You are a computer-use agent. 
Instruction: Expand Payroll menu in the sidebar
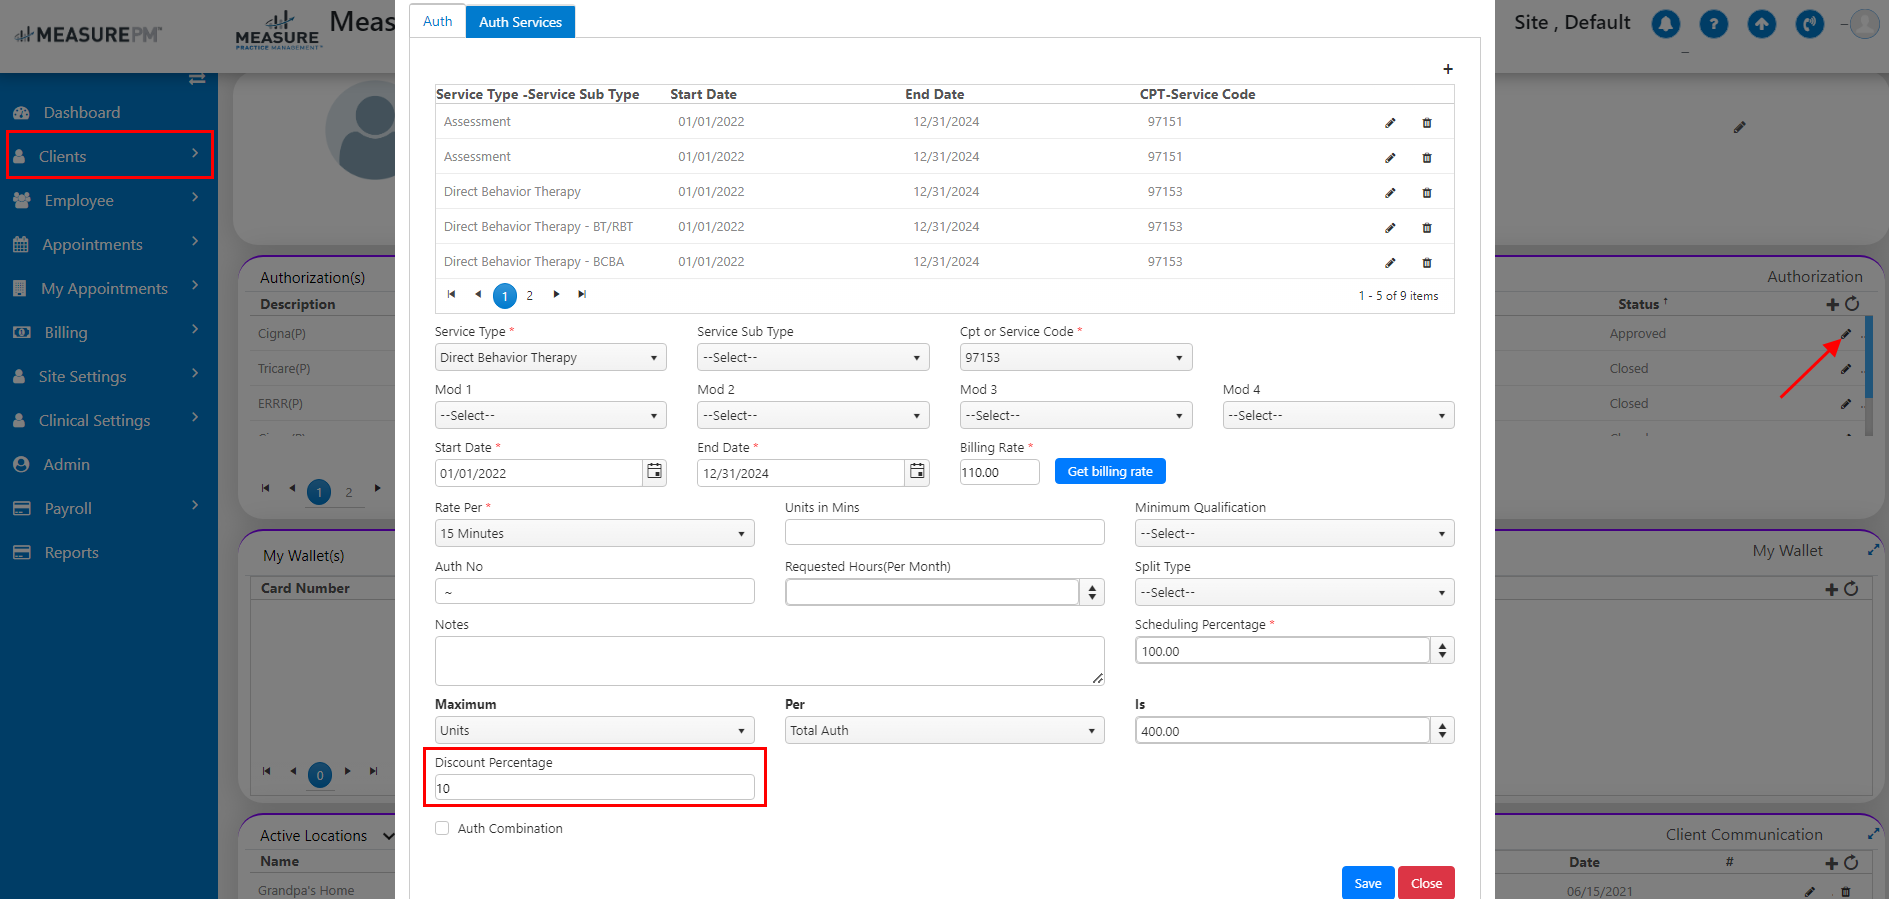coord(110,508)
